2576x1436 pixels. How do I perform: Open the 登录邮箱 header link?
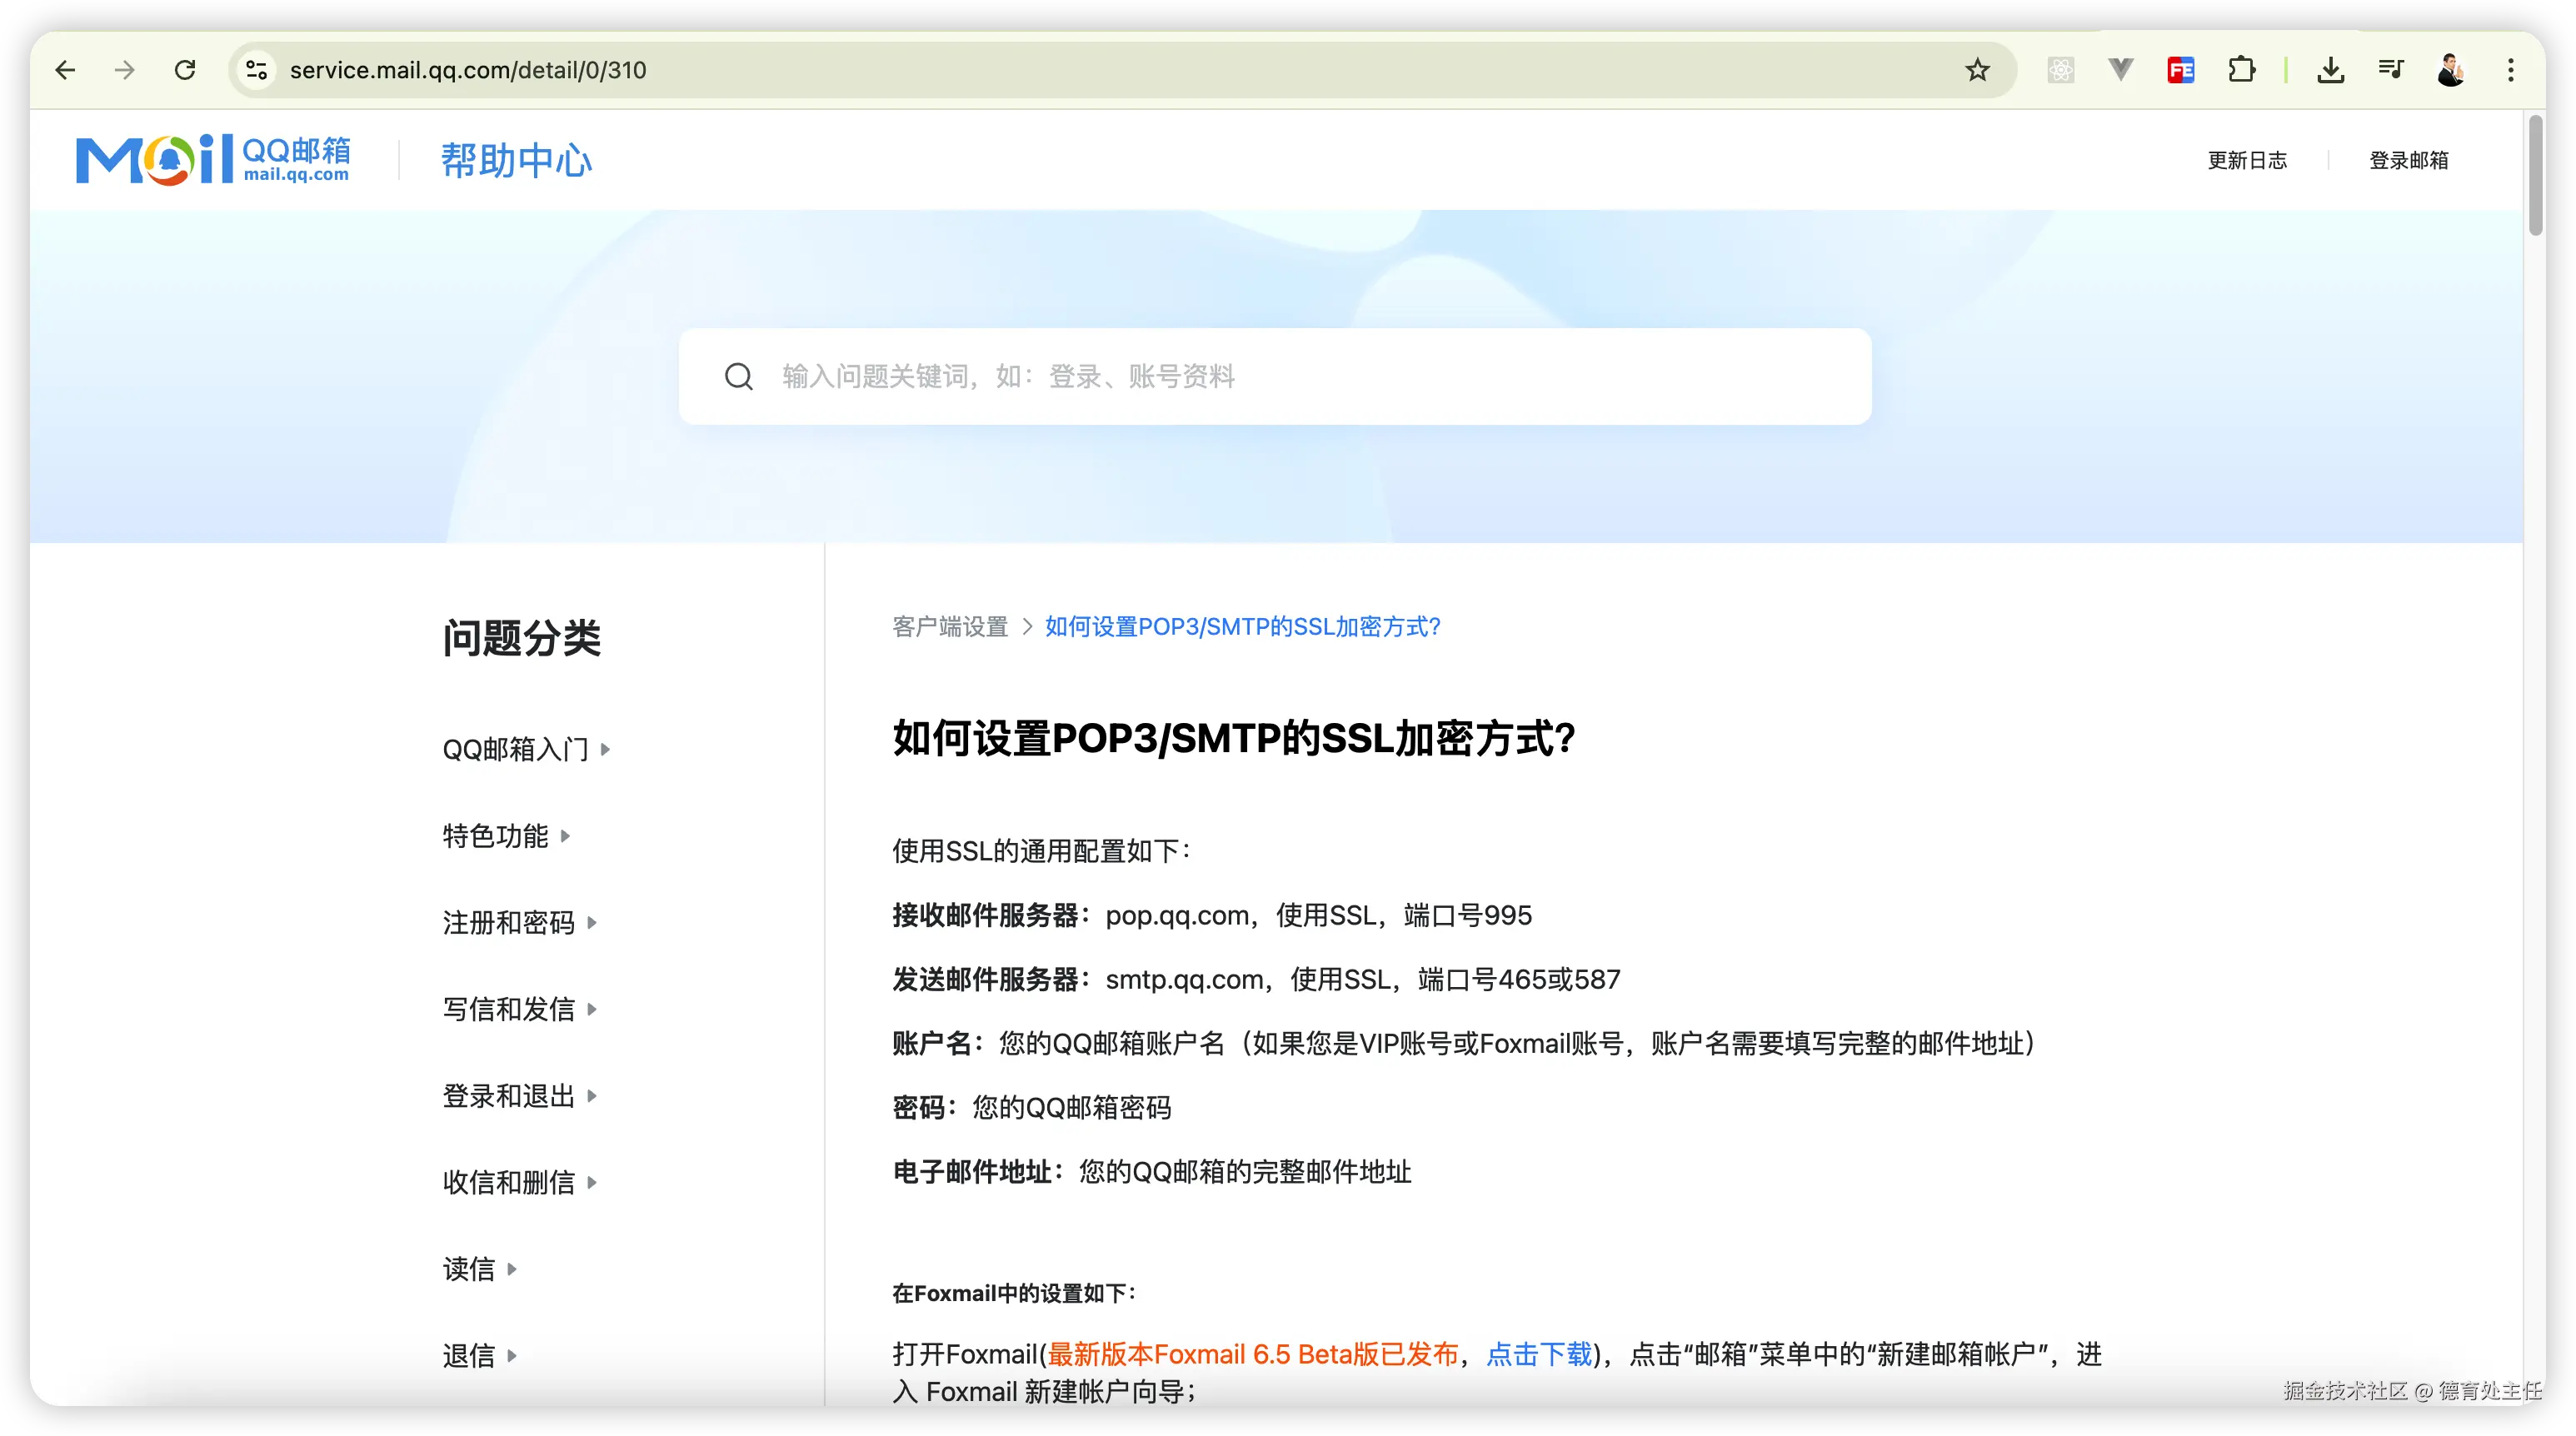pos(2408,160)
